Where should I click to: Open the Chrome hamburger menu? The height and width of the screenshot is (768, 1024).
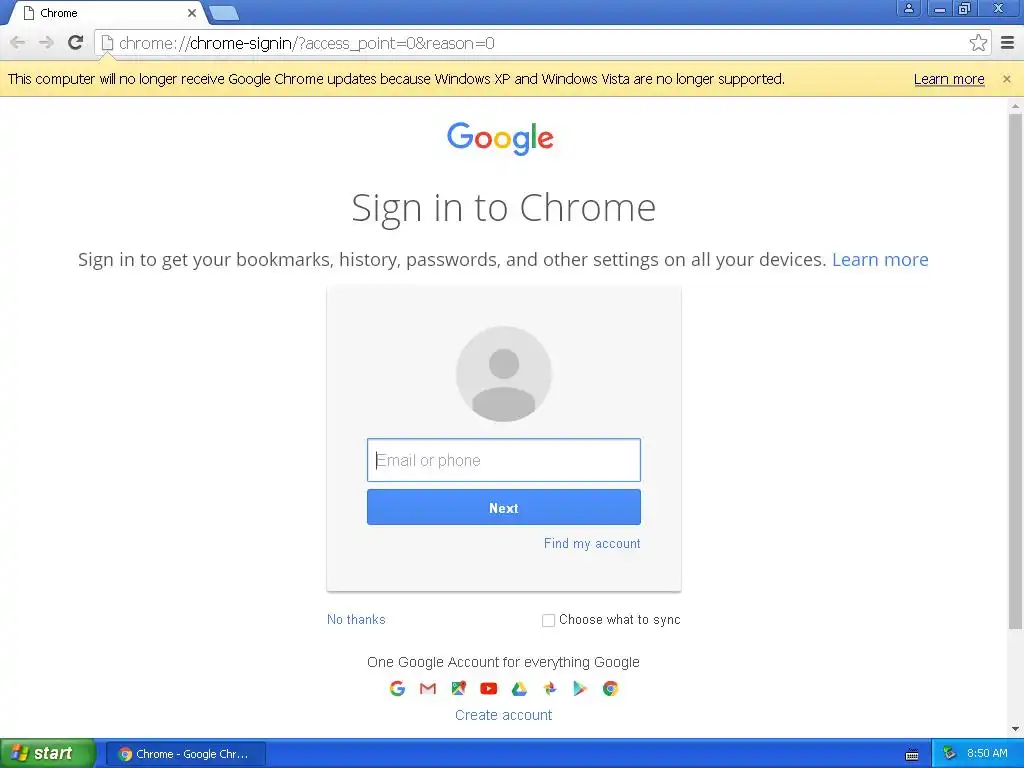[x=1007, y=43]
